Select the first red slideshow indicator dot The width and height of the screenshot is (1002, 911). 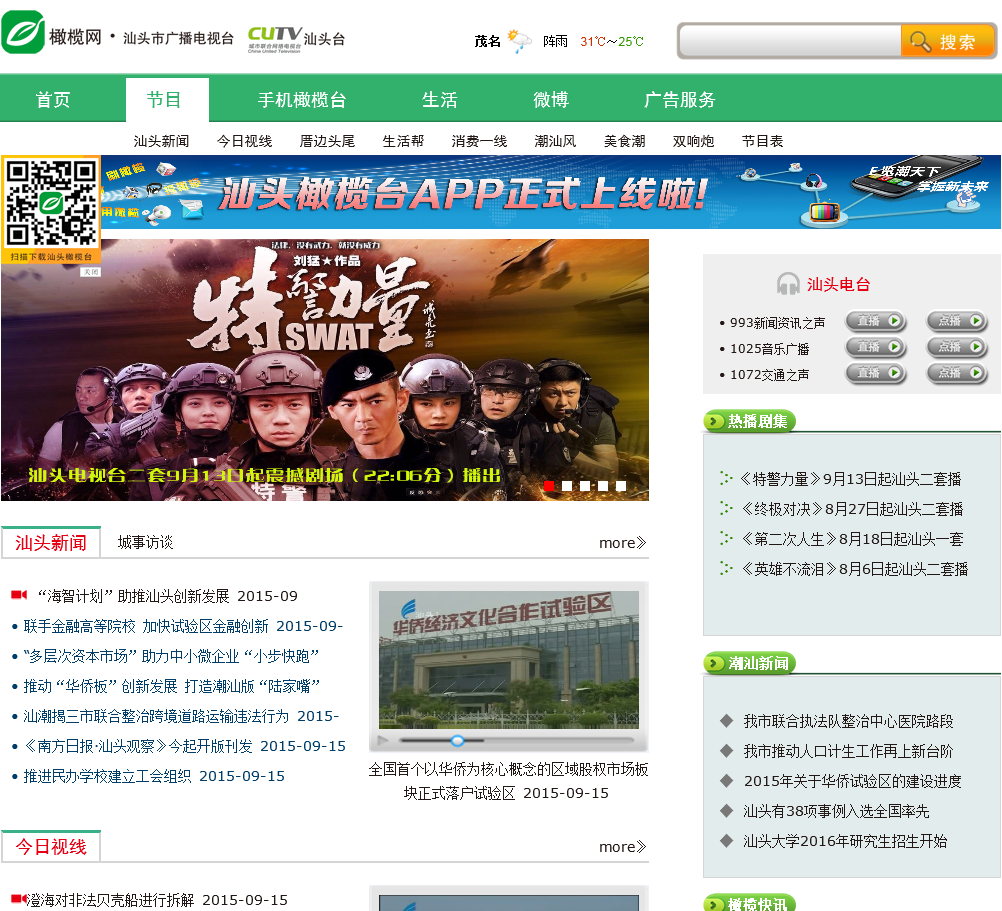[x=549, y=486]
